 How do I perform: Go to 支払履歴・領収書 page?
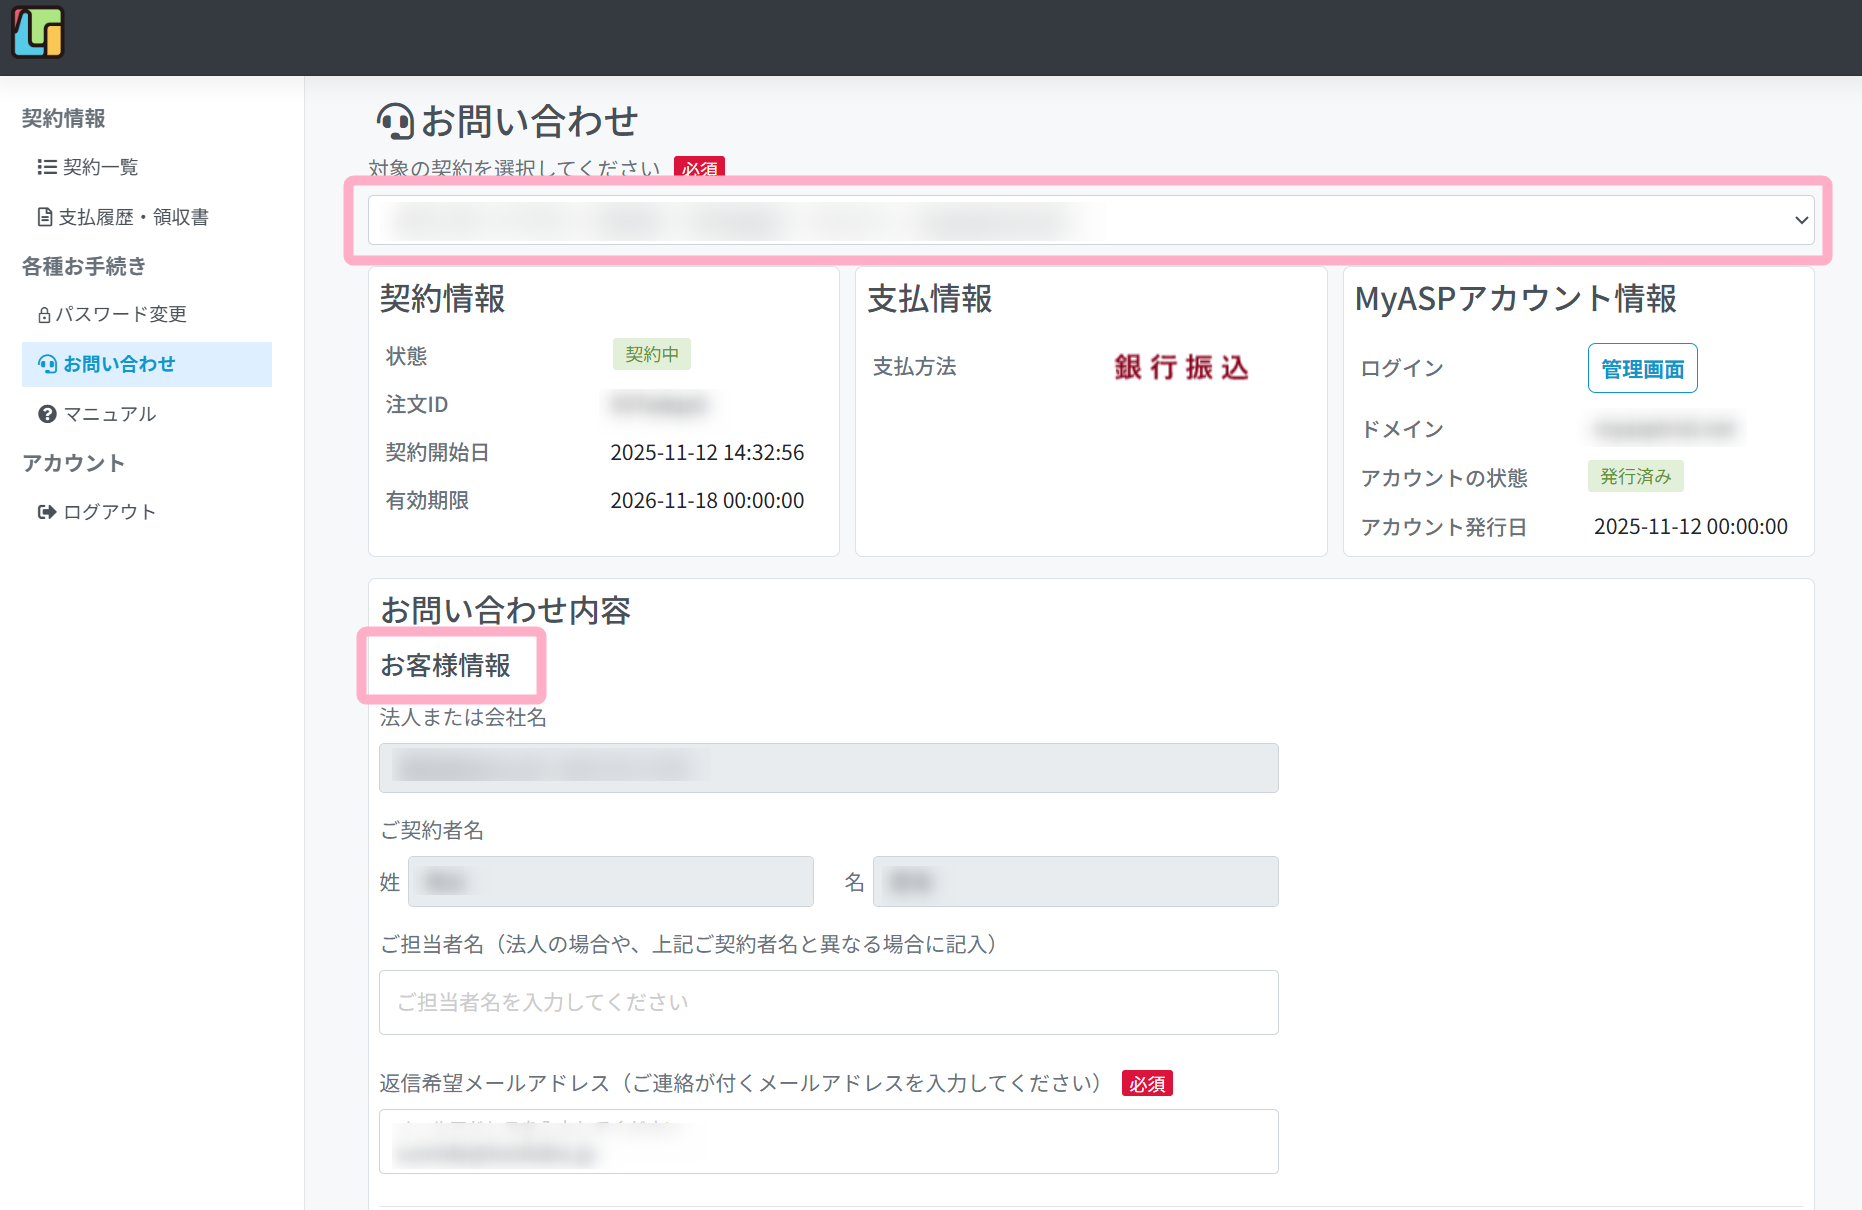click(x=133, y=217)
